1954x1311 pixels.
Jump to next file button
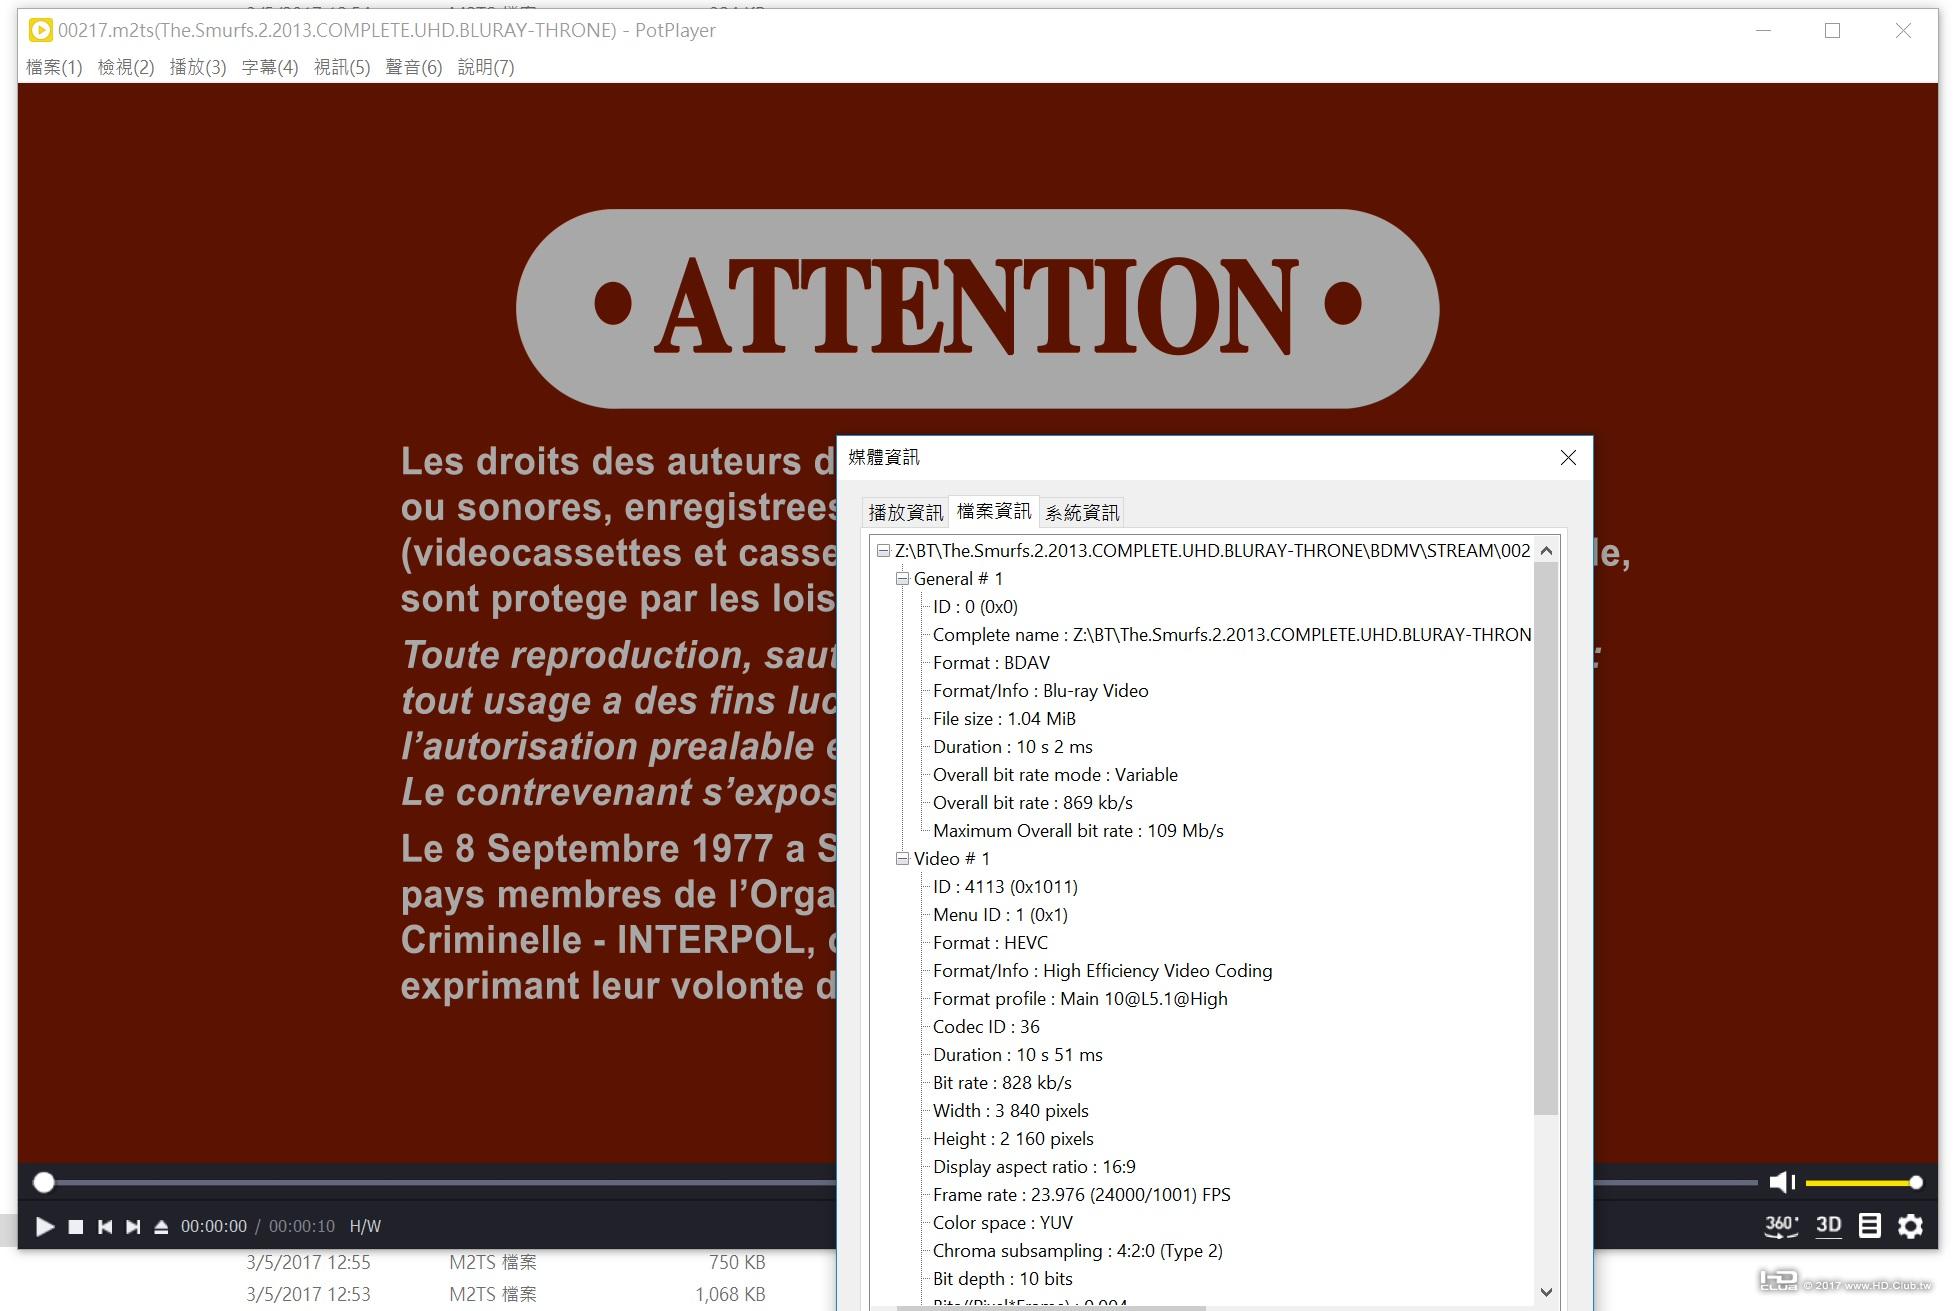tap(133, 1226)
